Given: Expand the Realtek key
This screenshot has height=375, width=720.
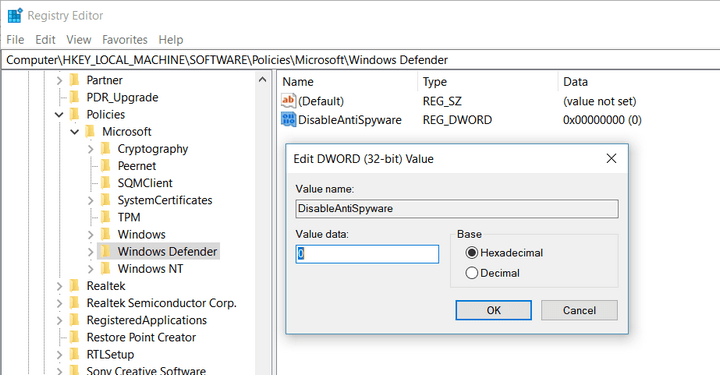Looking at the screenshot, I should tap(59, 286).
